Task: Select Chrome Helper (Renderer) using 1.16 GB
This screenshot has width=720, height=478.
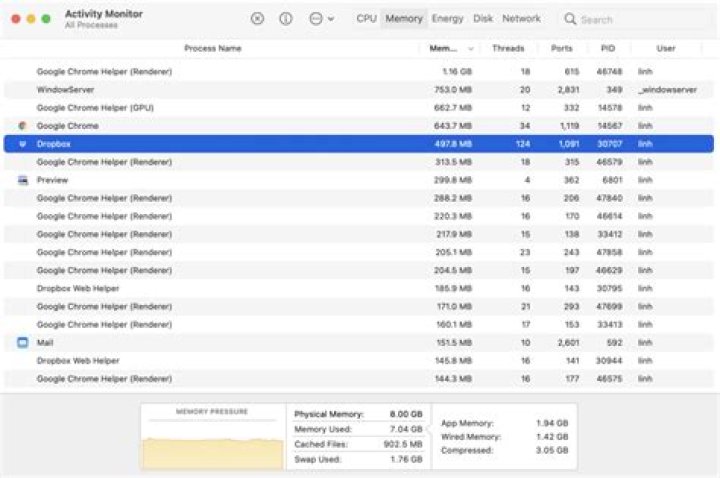Action: click(359, 72)
